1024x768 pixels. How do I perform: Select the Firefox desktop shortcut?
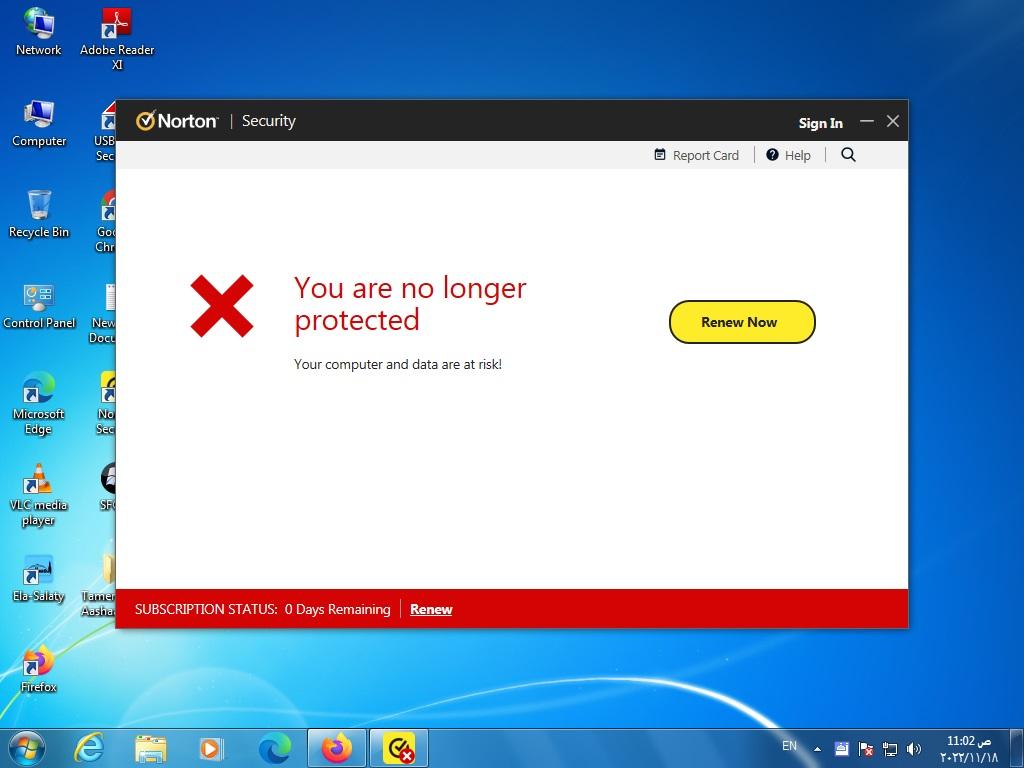39,669
